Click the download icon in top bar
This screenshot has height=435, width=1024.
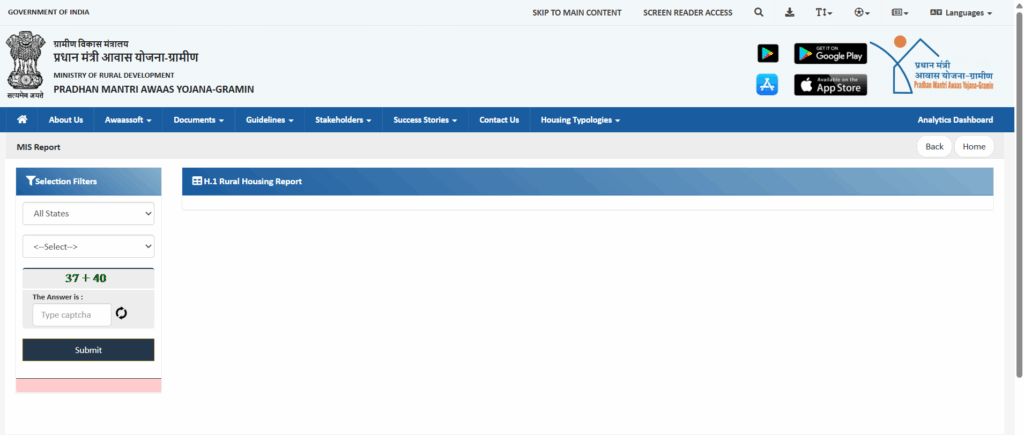click(x=790, y=13)
